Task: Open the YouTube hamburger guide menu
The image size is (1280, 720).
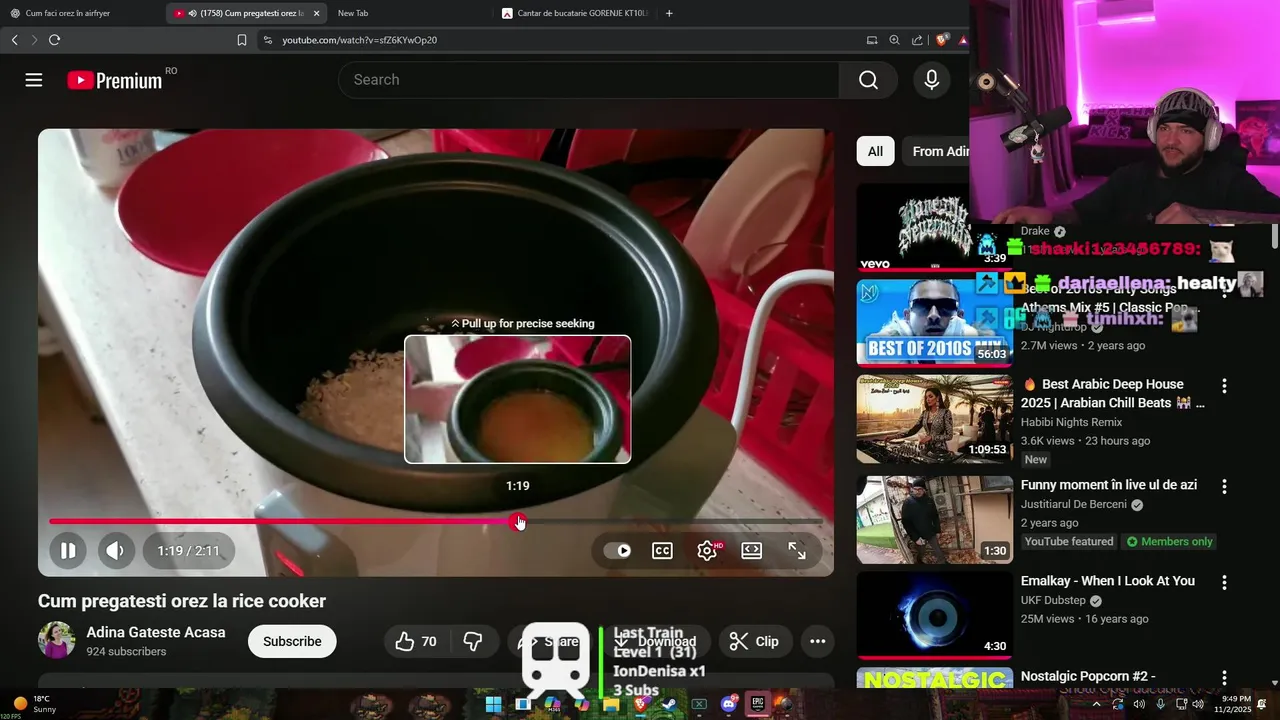Action: [34, 80]
